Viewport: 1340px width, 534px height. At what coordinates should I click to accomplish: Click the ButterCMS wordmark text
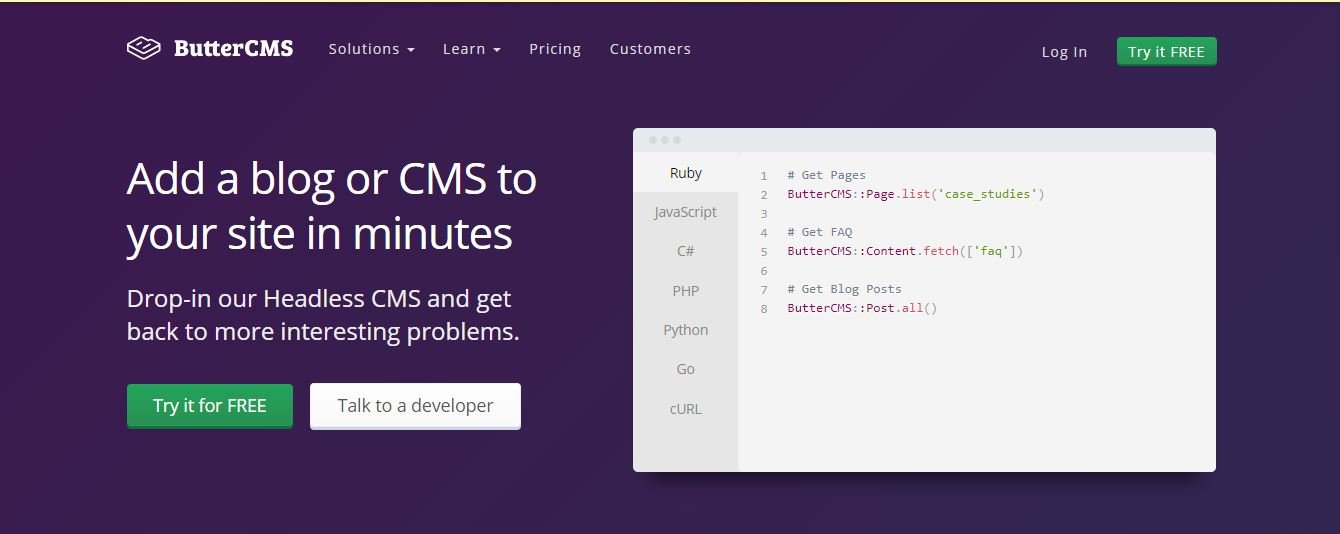click(233, 48)
